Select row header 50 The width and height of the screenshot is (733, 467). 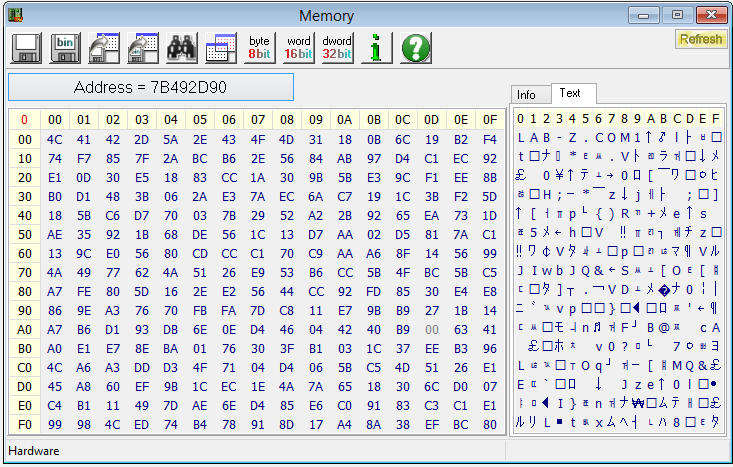(24, 234)
